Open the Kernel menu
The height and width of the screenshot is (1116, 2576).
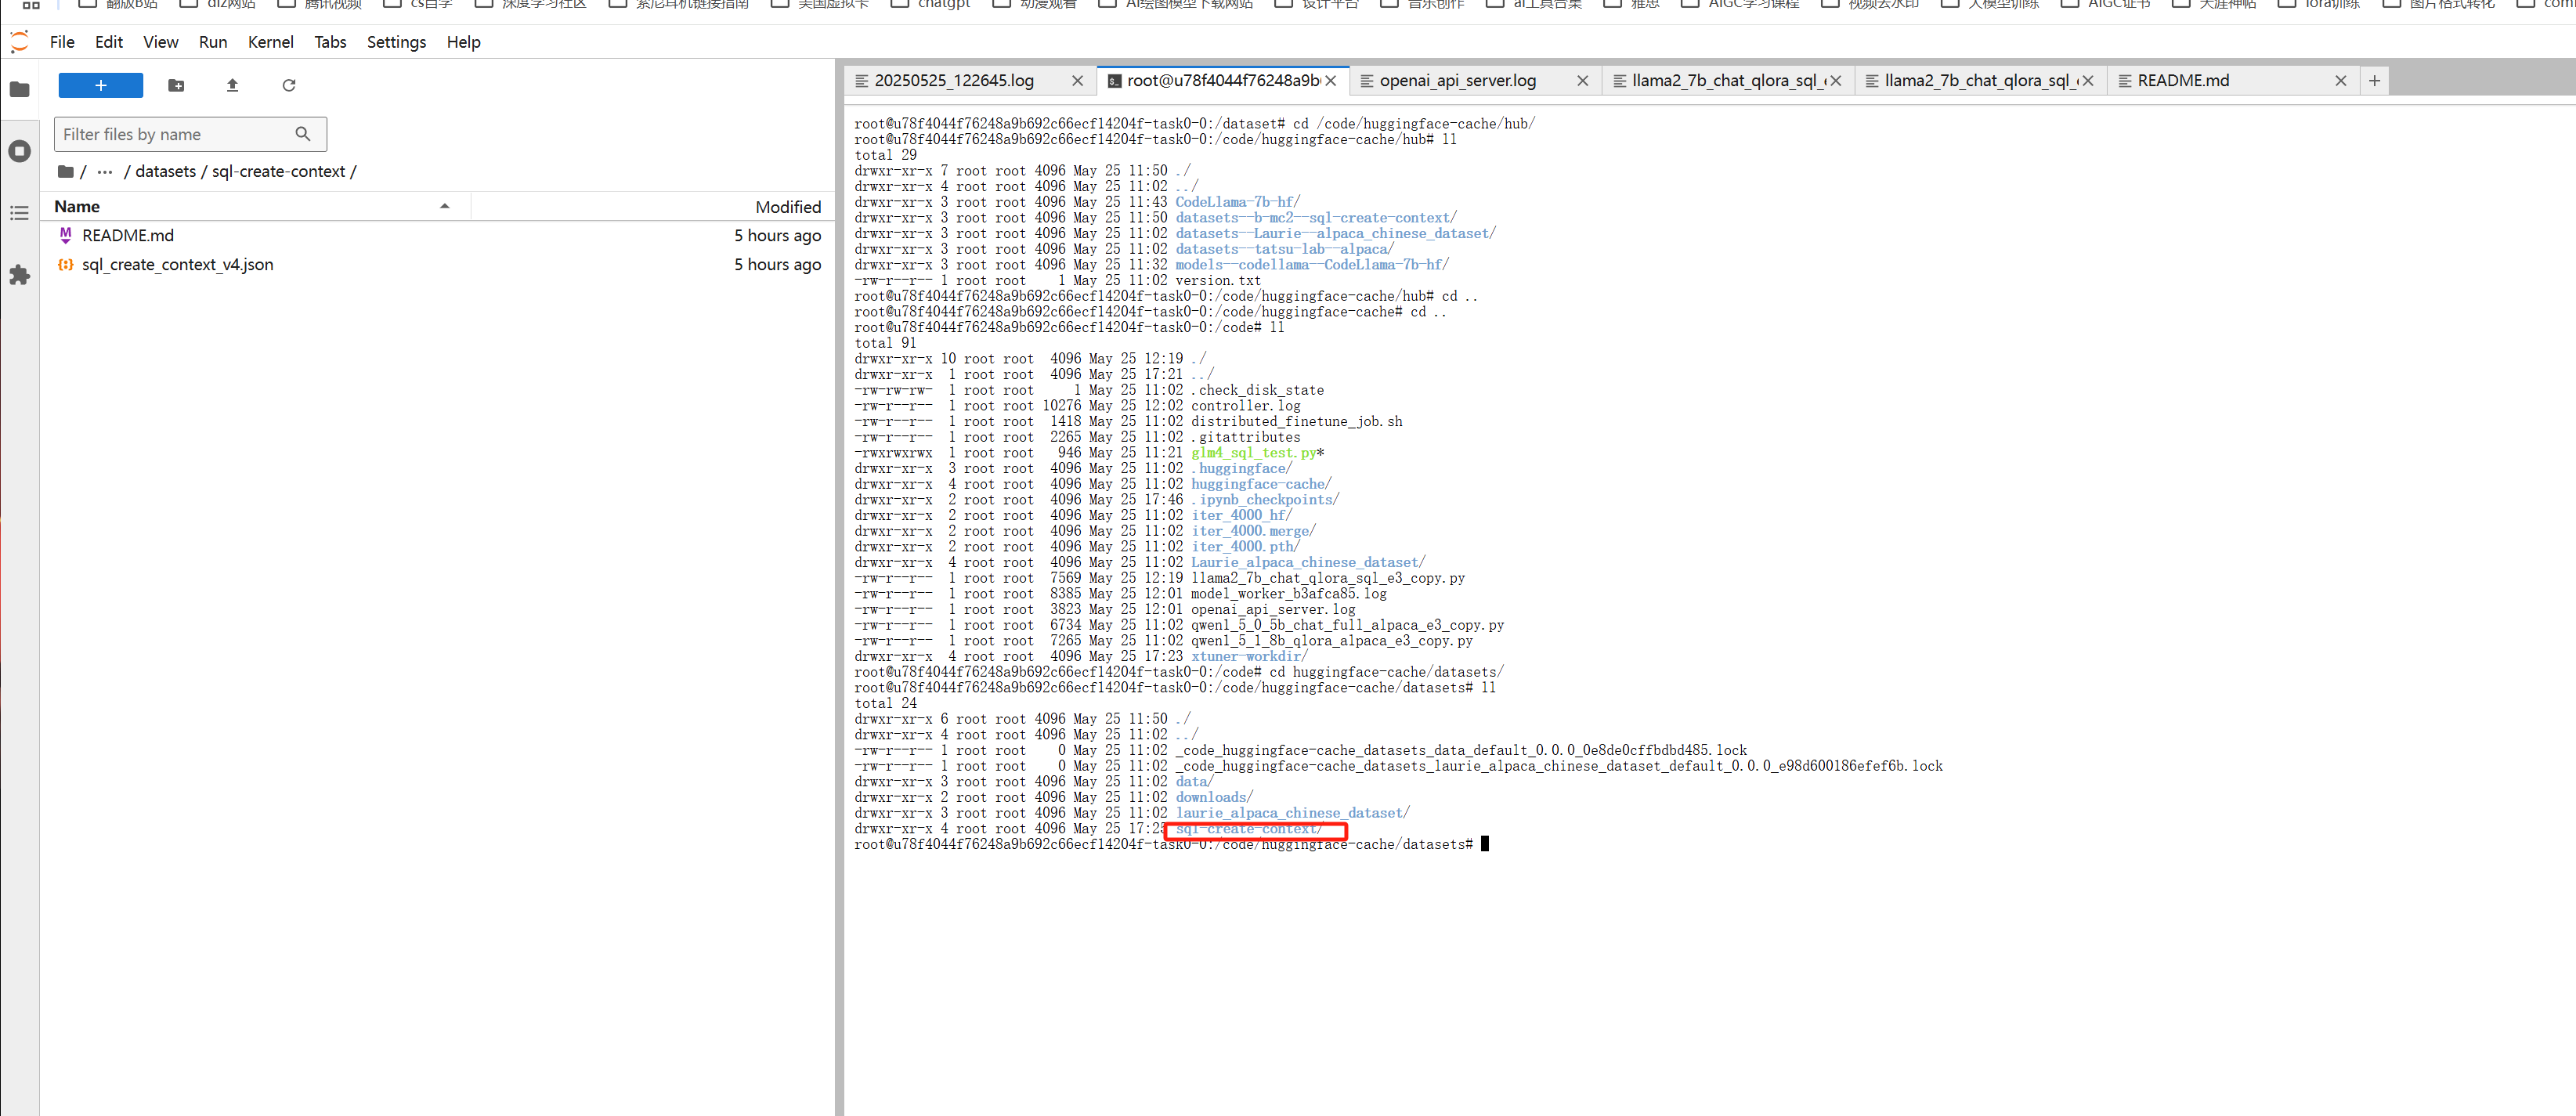[270, 42]
